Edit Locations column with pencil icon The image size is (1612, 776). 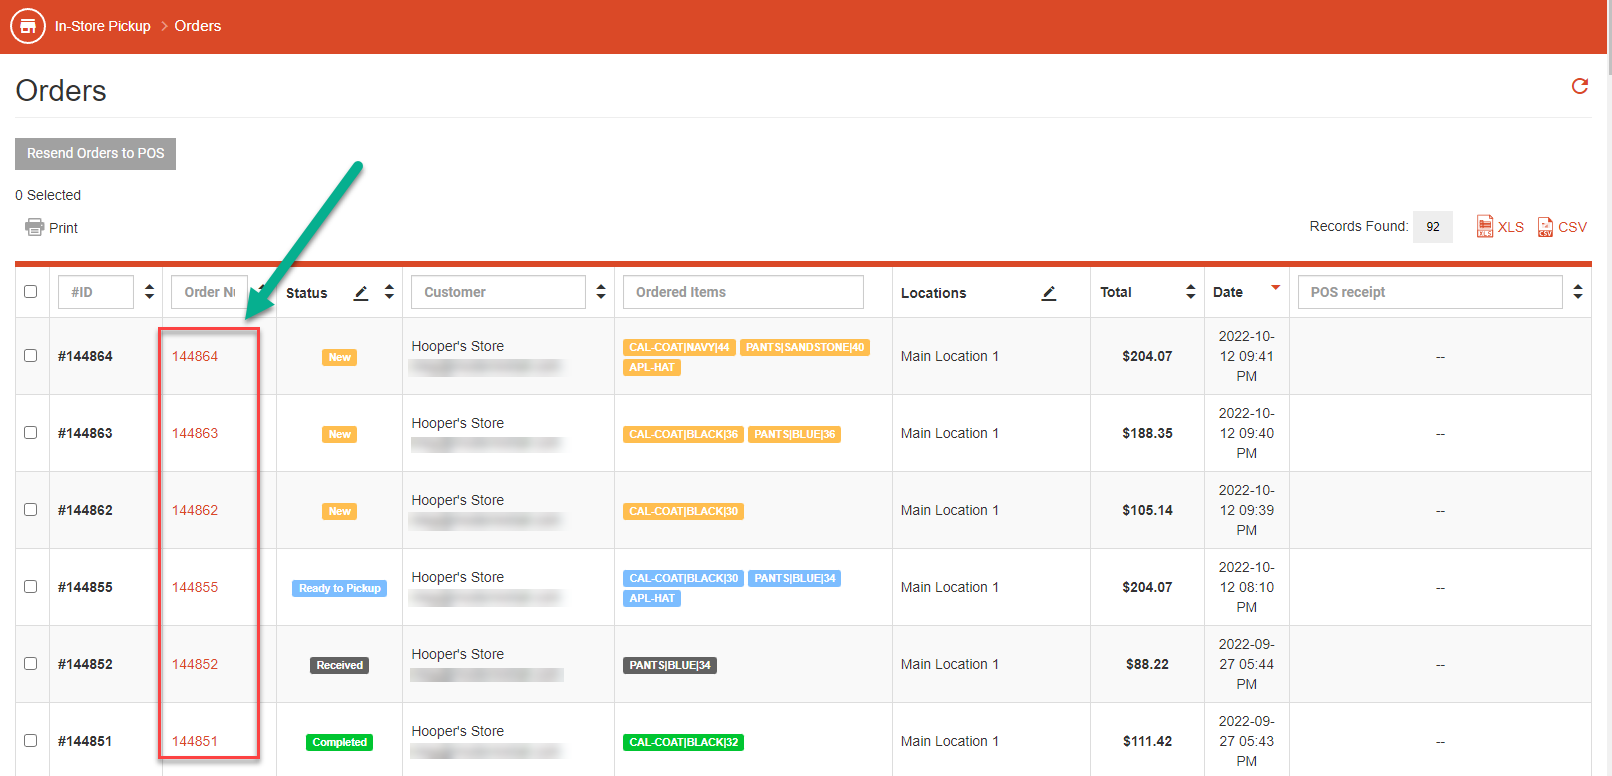pyautogui.click(x=1049, y=293)
